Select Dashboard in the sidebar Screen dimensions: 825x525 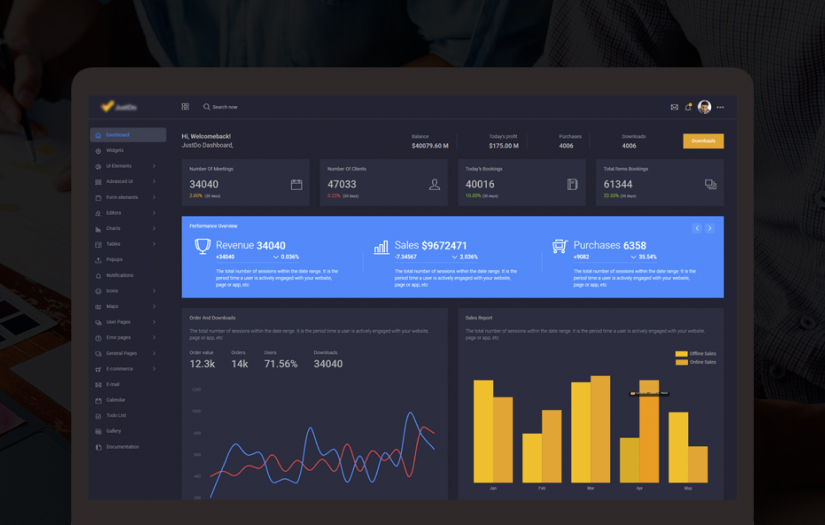coord(128,135)
